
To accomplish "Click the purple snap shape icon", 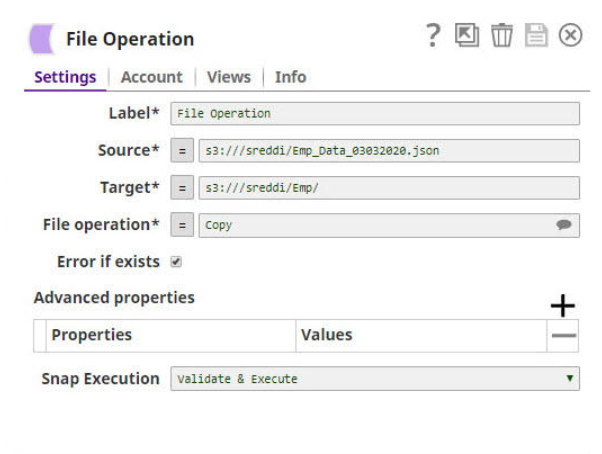I will pyautogui.click(x=42, y=39).
